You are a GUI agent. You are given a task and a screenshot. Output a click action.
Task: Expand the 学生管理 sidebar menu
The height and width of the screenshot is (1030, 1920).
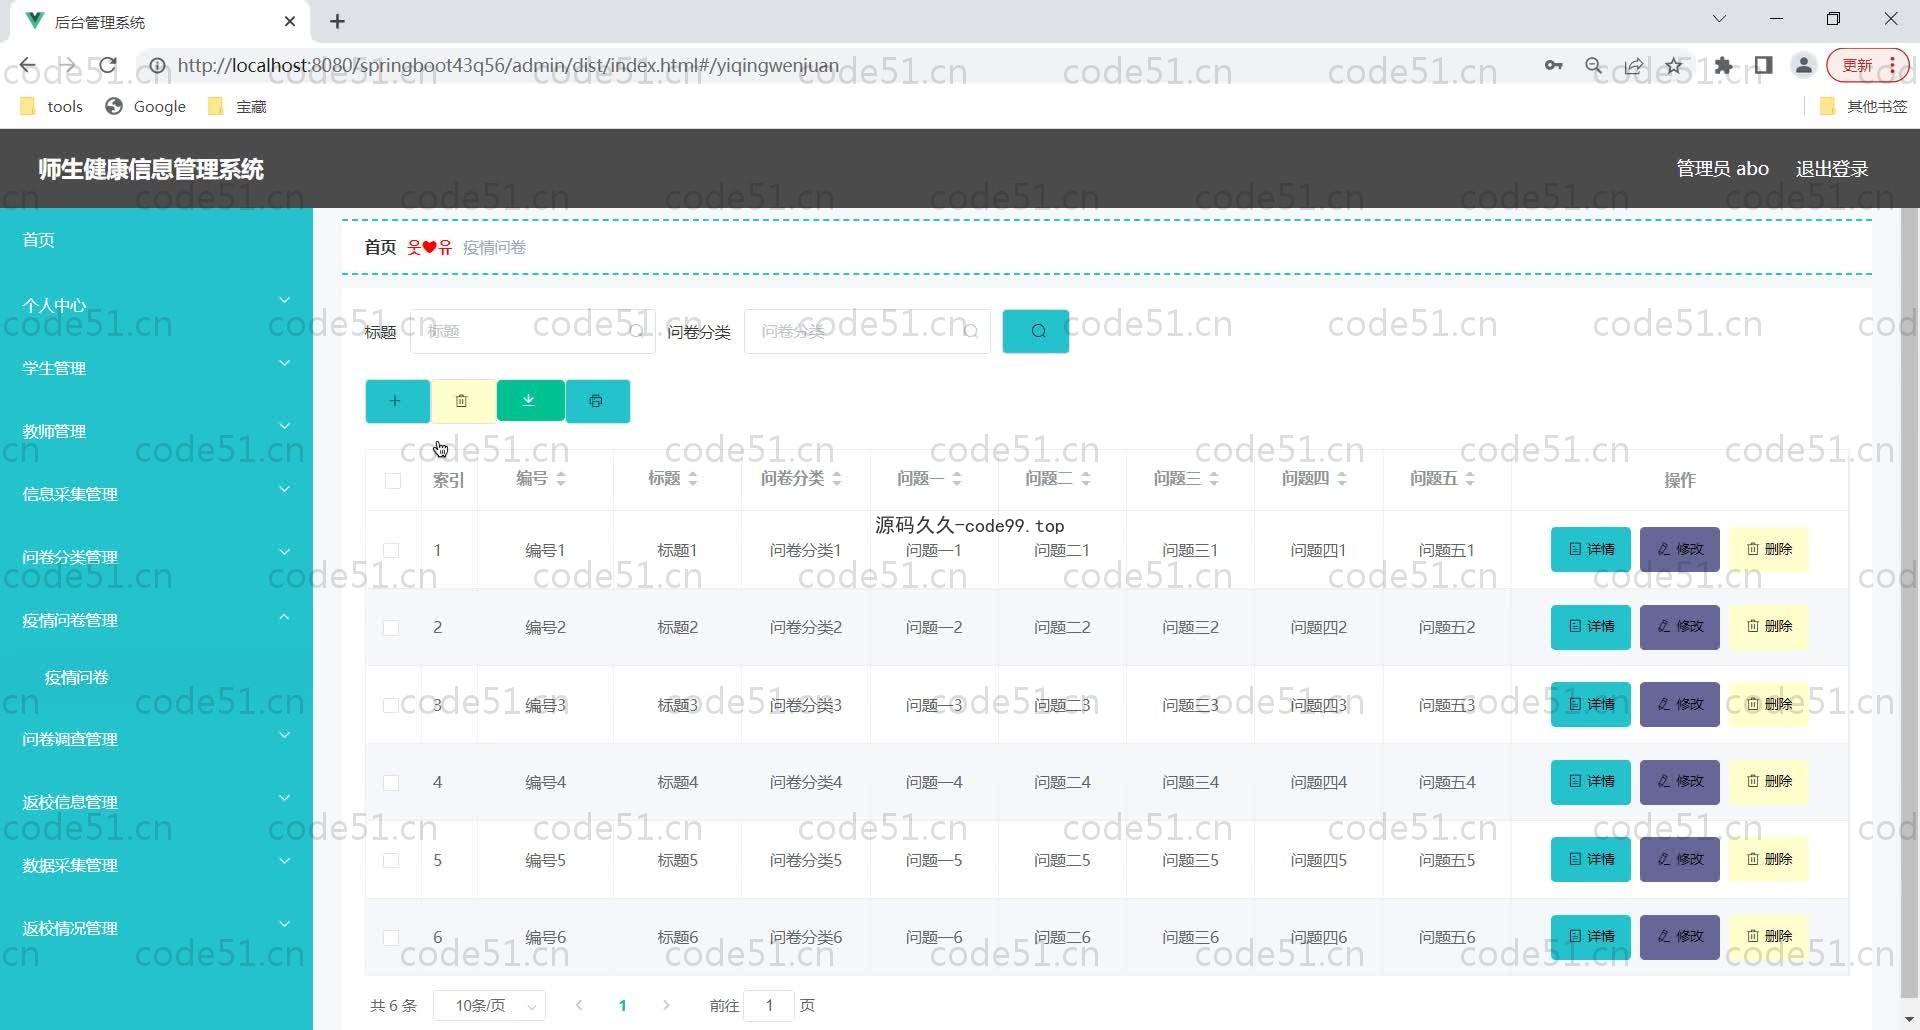coord(155,368)
